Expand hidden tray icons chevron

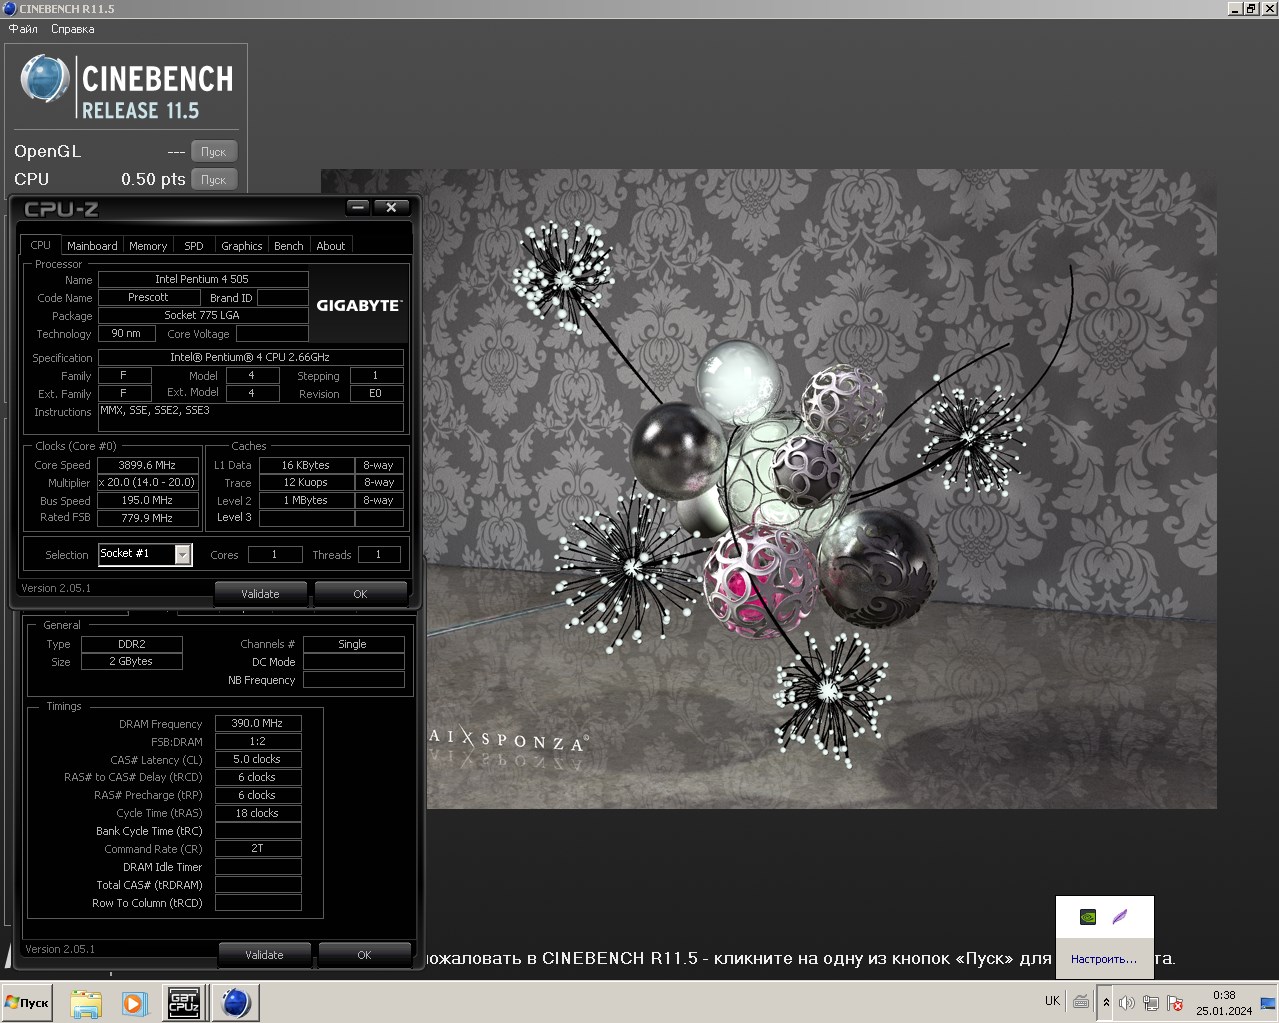(x=1106, y=1002)
